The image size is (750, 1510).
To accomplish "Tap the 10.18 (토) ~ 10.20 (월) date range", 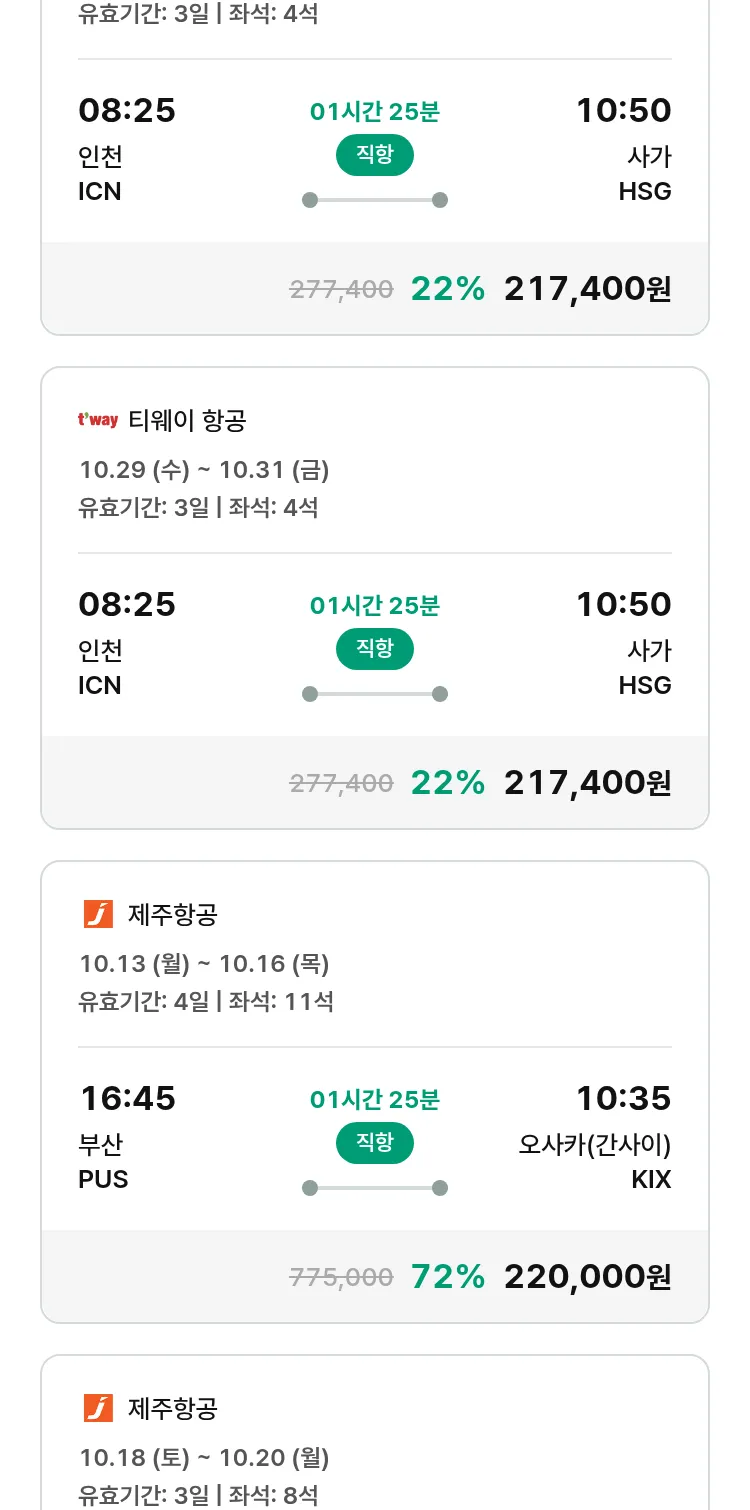I will [204, 1457].
